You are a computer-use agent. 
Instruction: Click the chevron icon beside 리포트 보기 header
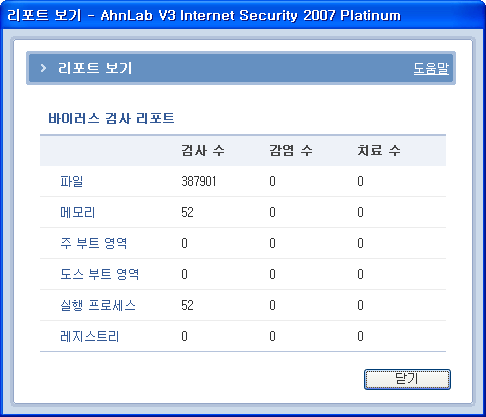pos(43,68)
